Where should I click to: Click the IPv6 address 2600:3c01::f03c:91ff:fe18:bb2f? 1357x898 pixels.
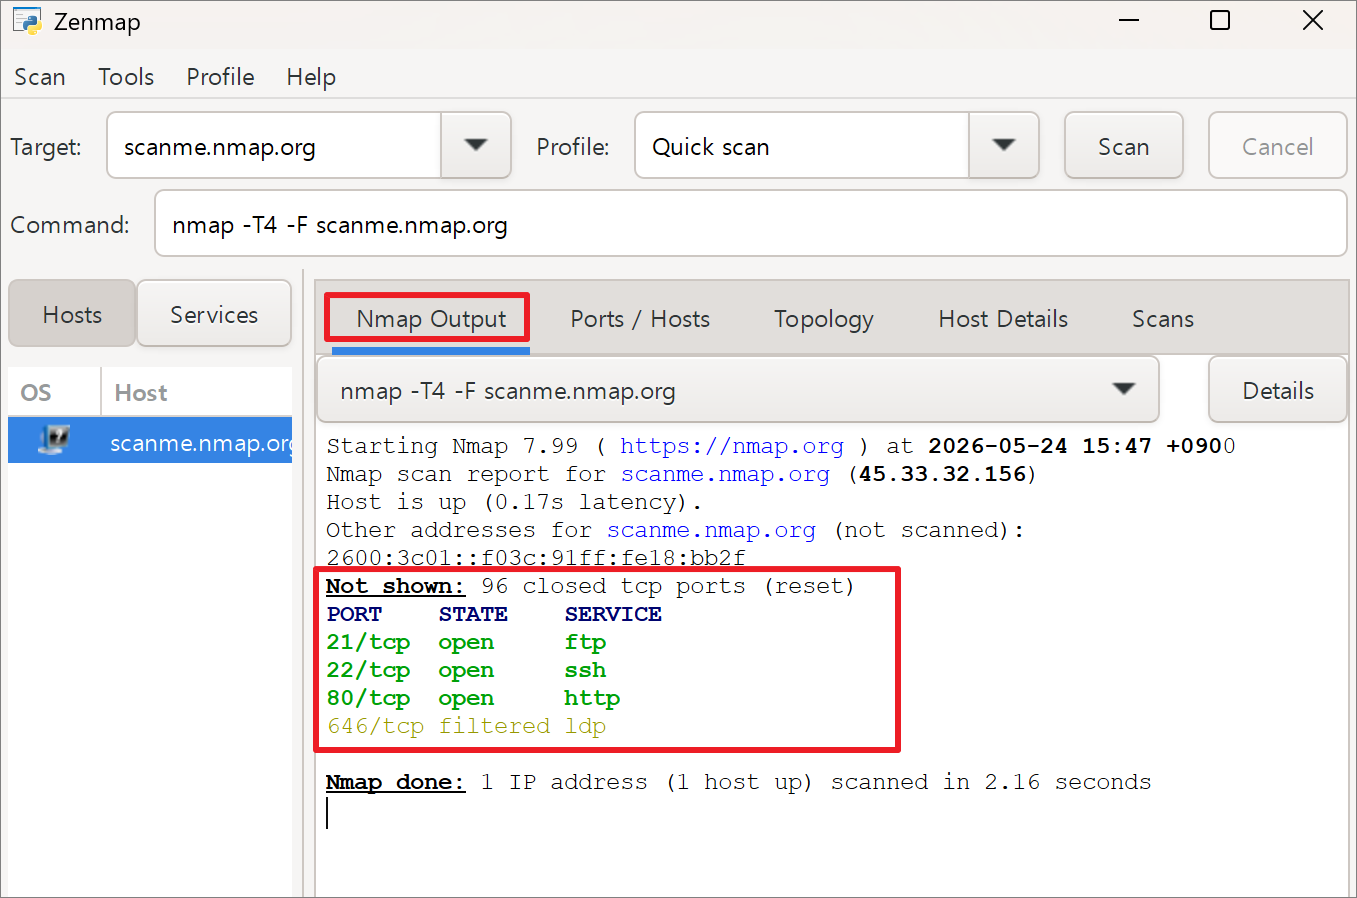pyautogui.click(x=536, y=557)
